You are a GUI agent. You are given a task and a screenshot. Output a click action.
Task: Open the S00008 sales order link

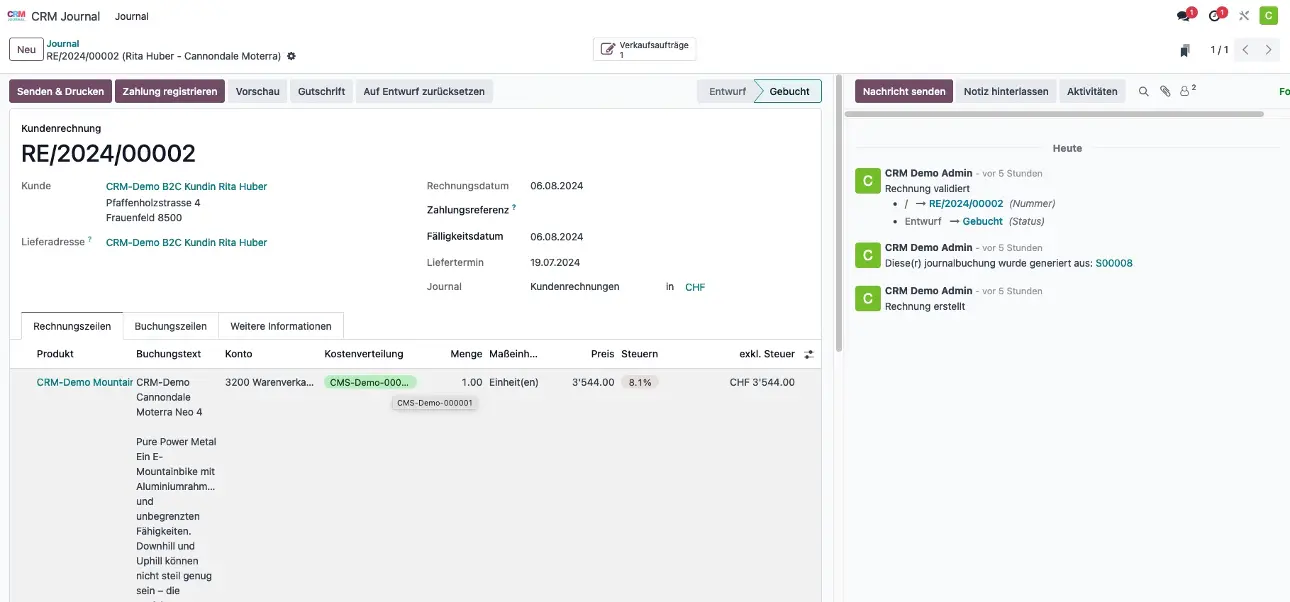[1113, 264]
